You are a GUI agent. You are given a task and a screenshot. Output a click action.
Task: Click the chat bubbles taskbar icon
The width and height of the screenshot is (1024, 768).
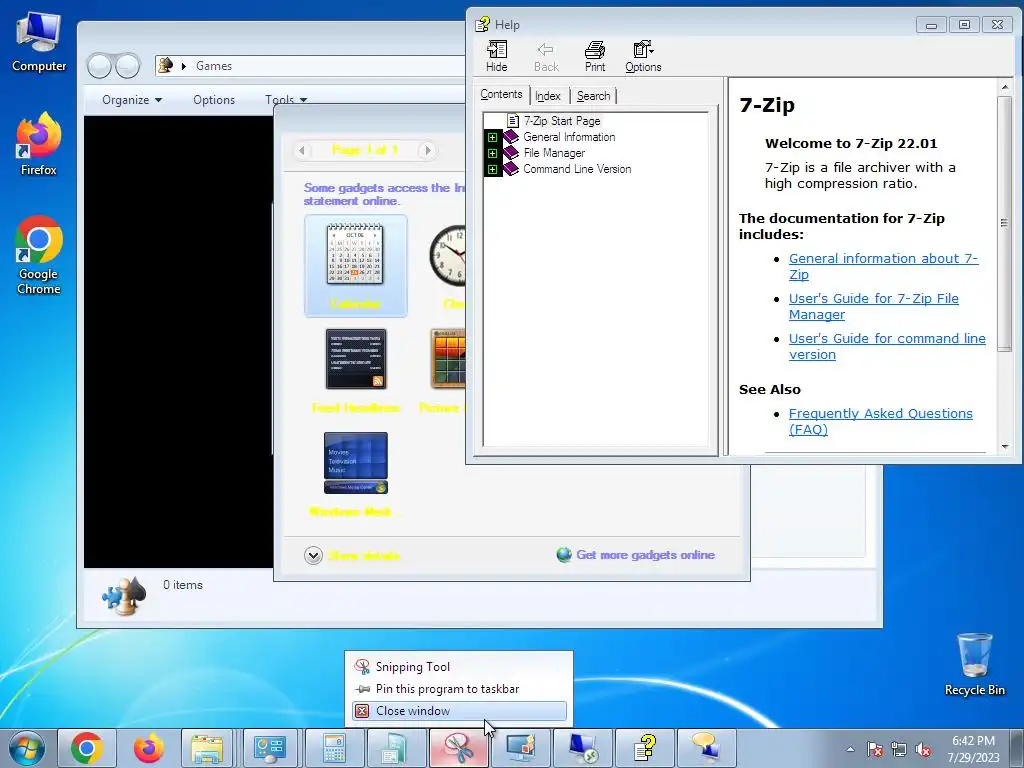pyautogui.click(x=707, y=748)
